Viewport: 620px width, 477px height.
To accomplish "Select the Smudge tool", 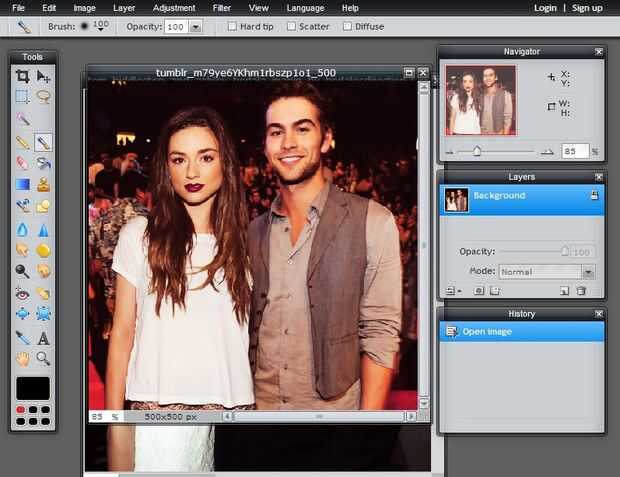I will click(x=22, y=250).
